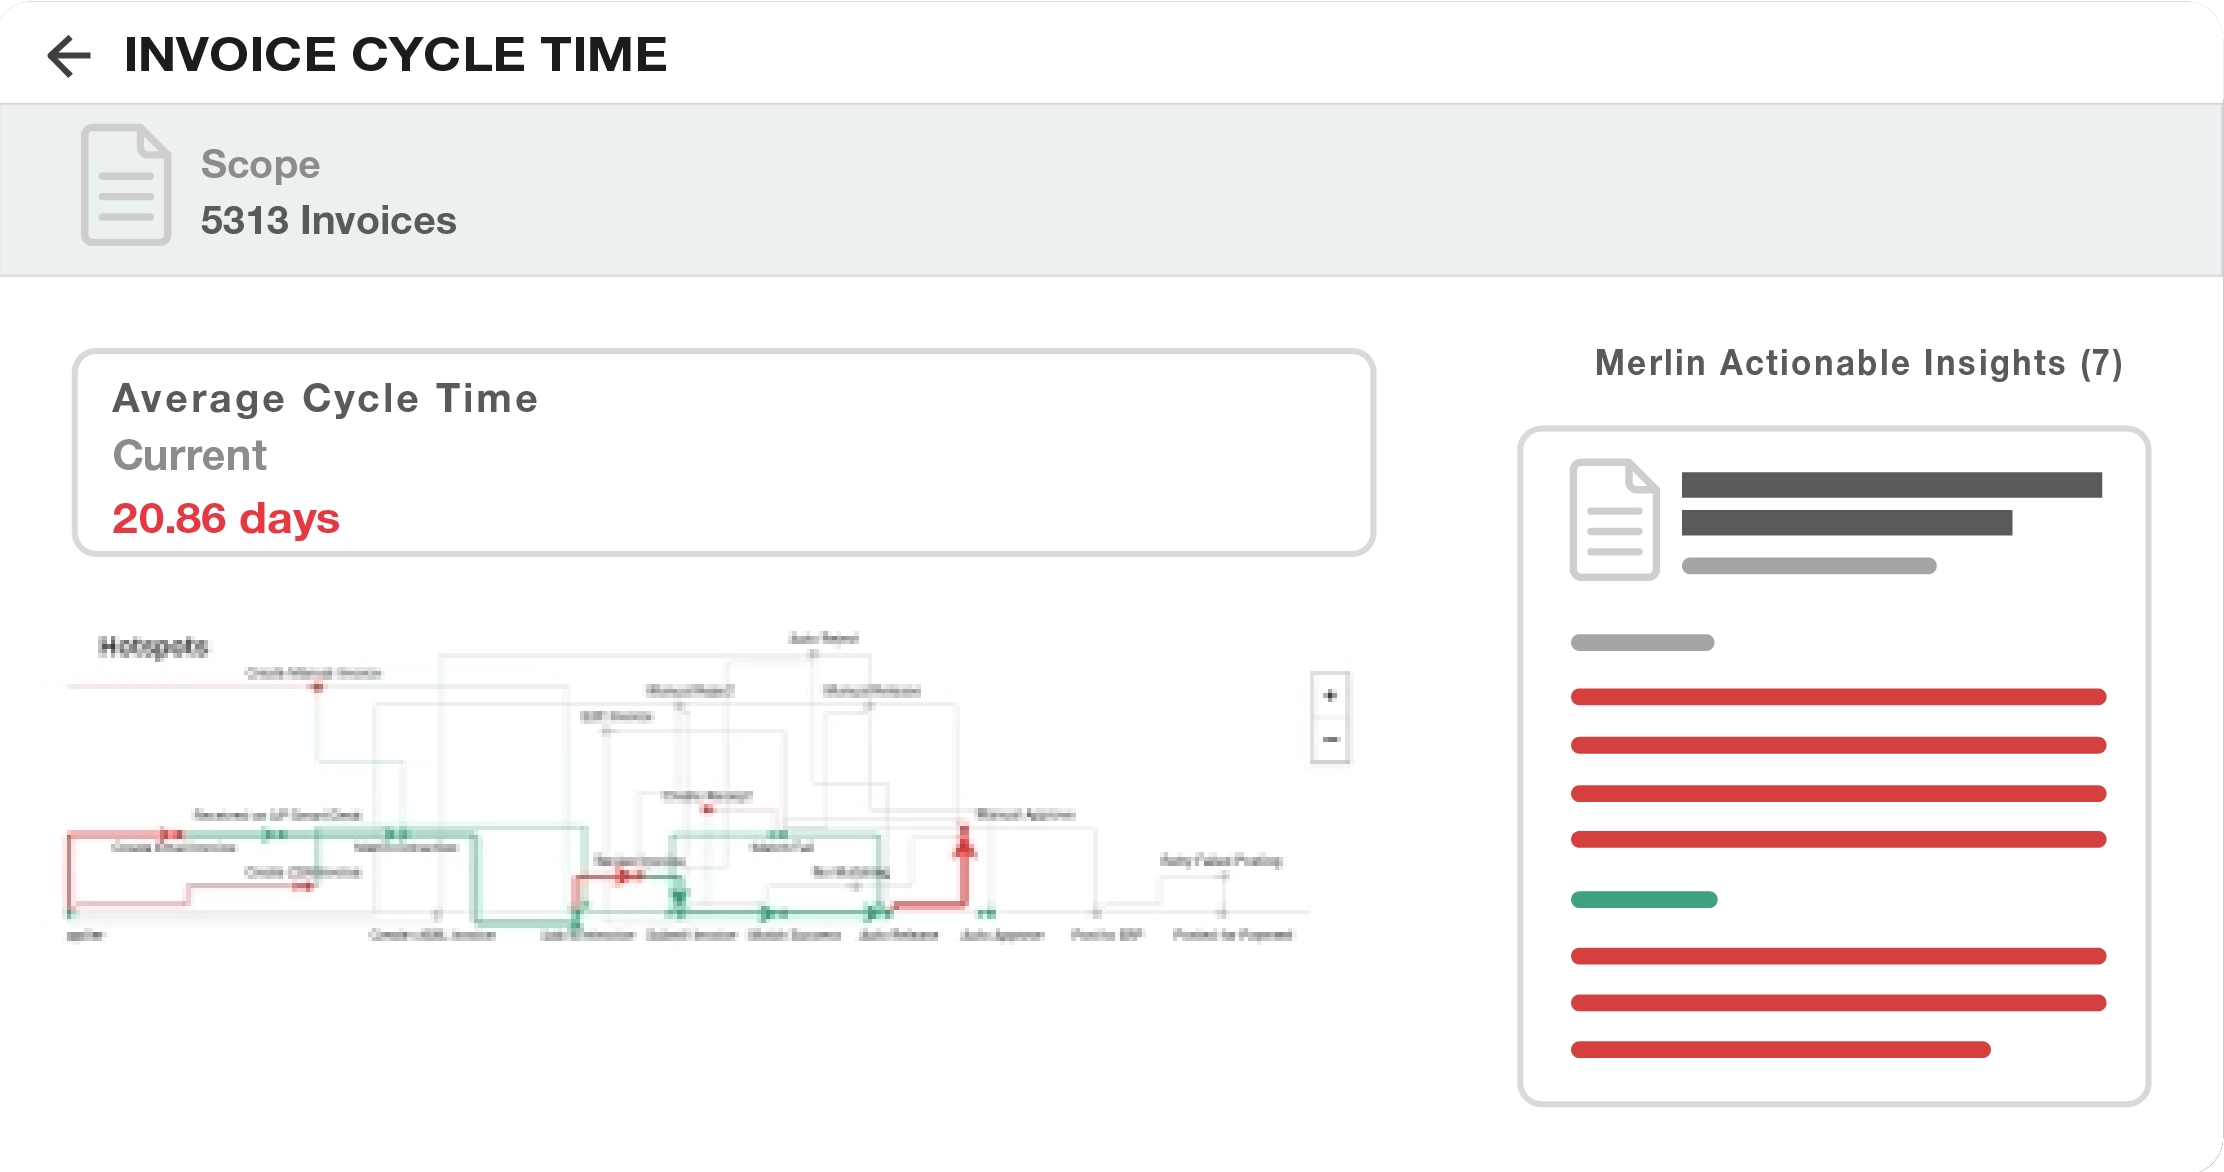Click the 20.86 days value
Image resolution: width=2224 pixels, height=1172 pixels.
click(x=226, y=519)
